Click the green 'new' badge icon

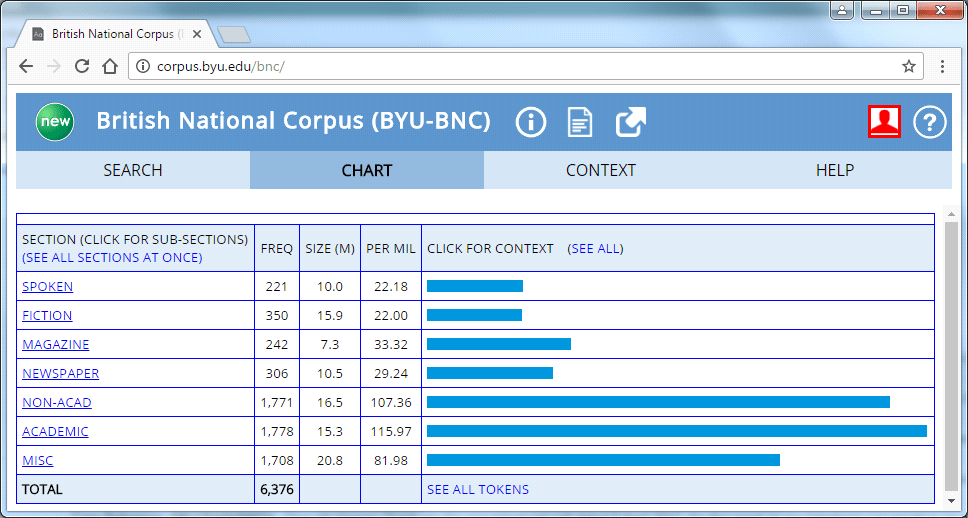coord(55,122)
